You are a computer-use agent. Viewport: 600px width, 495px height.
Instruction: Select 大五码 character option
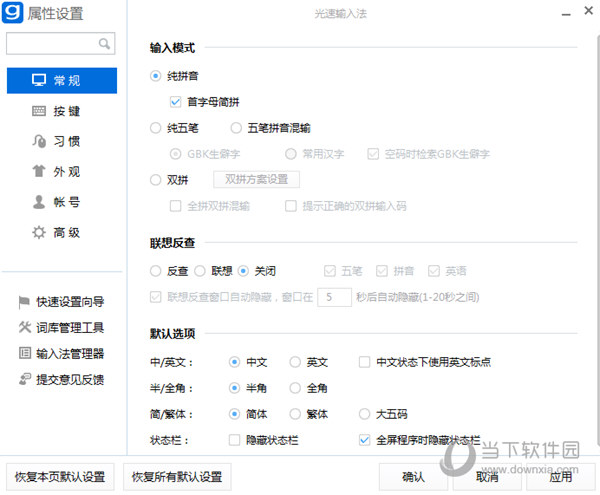(x=364, y=414)
